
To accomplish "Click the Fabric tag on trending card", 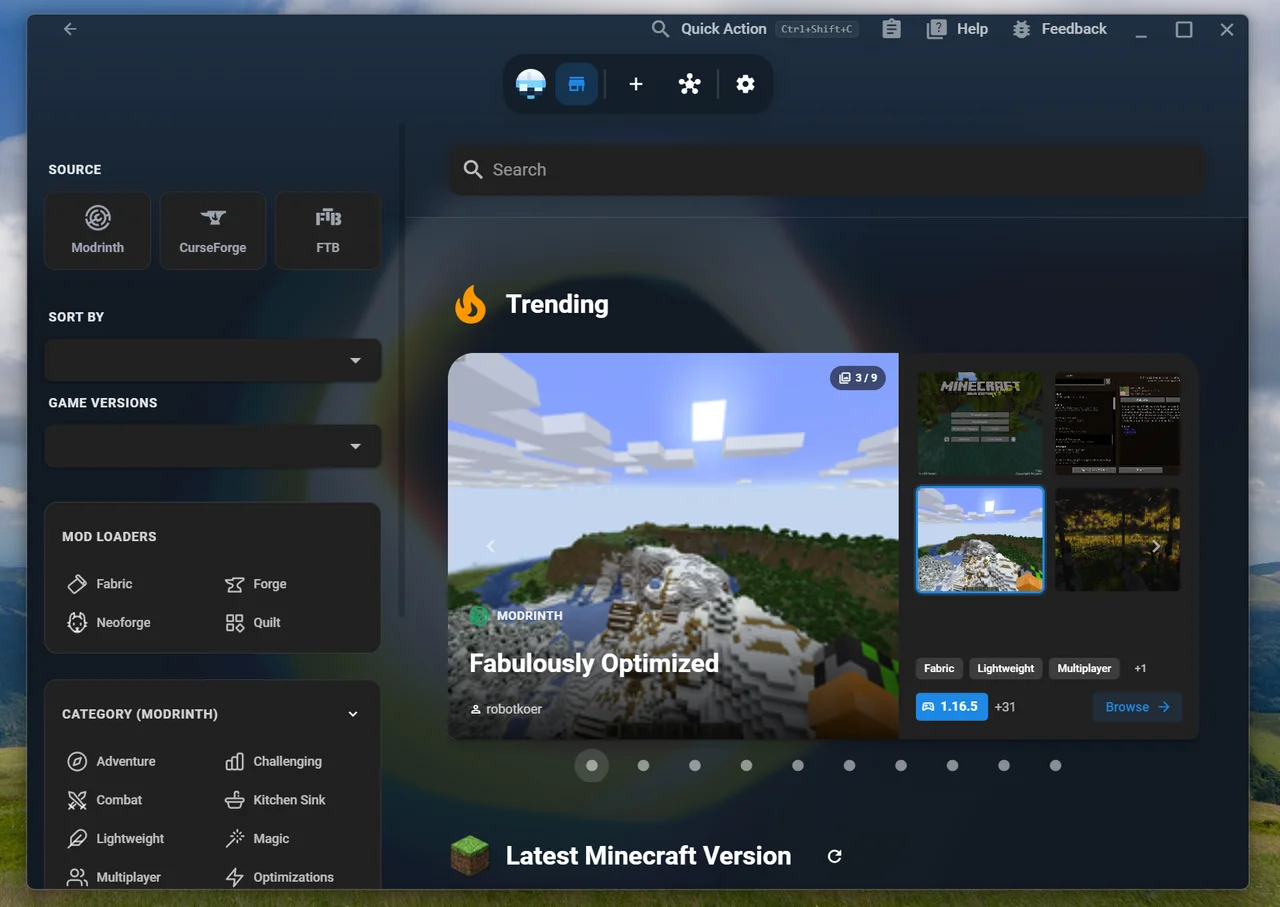I will pyautogui.click(x=939, y=668).
